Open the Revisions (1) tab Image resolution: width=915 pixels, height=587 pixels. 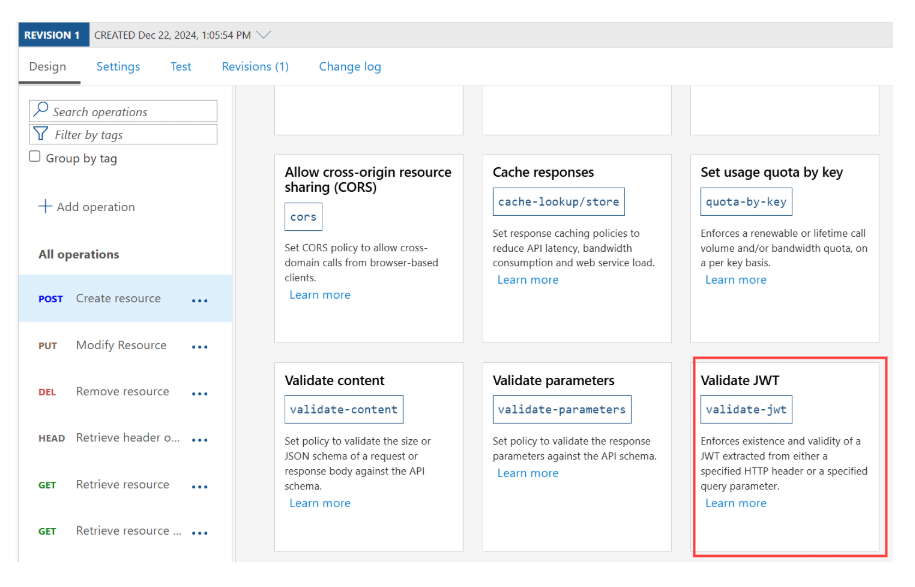click(255, 67)
